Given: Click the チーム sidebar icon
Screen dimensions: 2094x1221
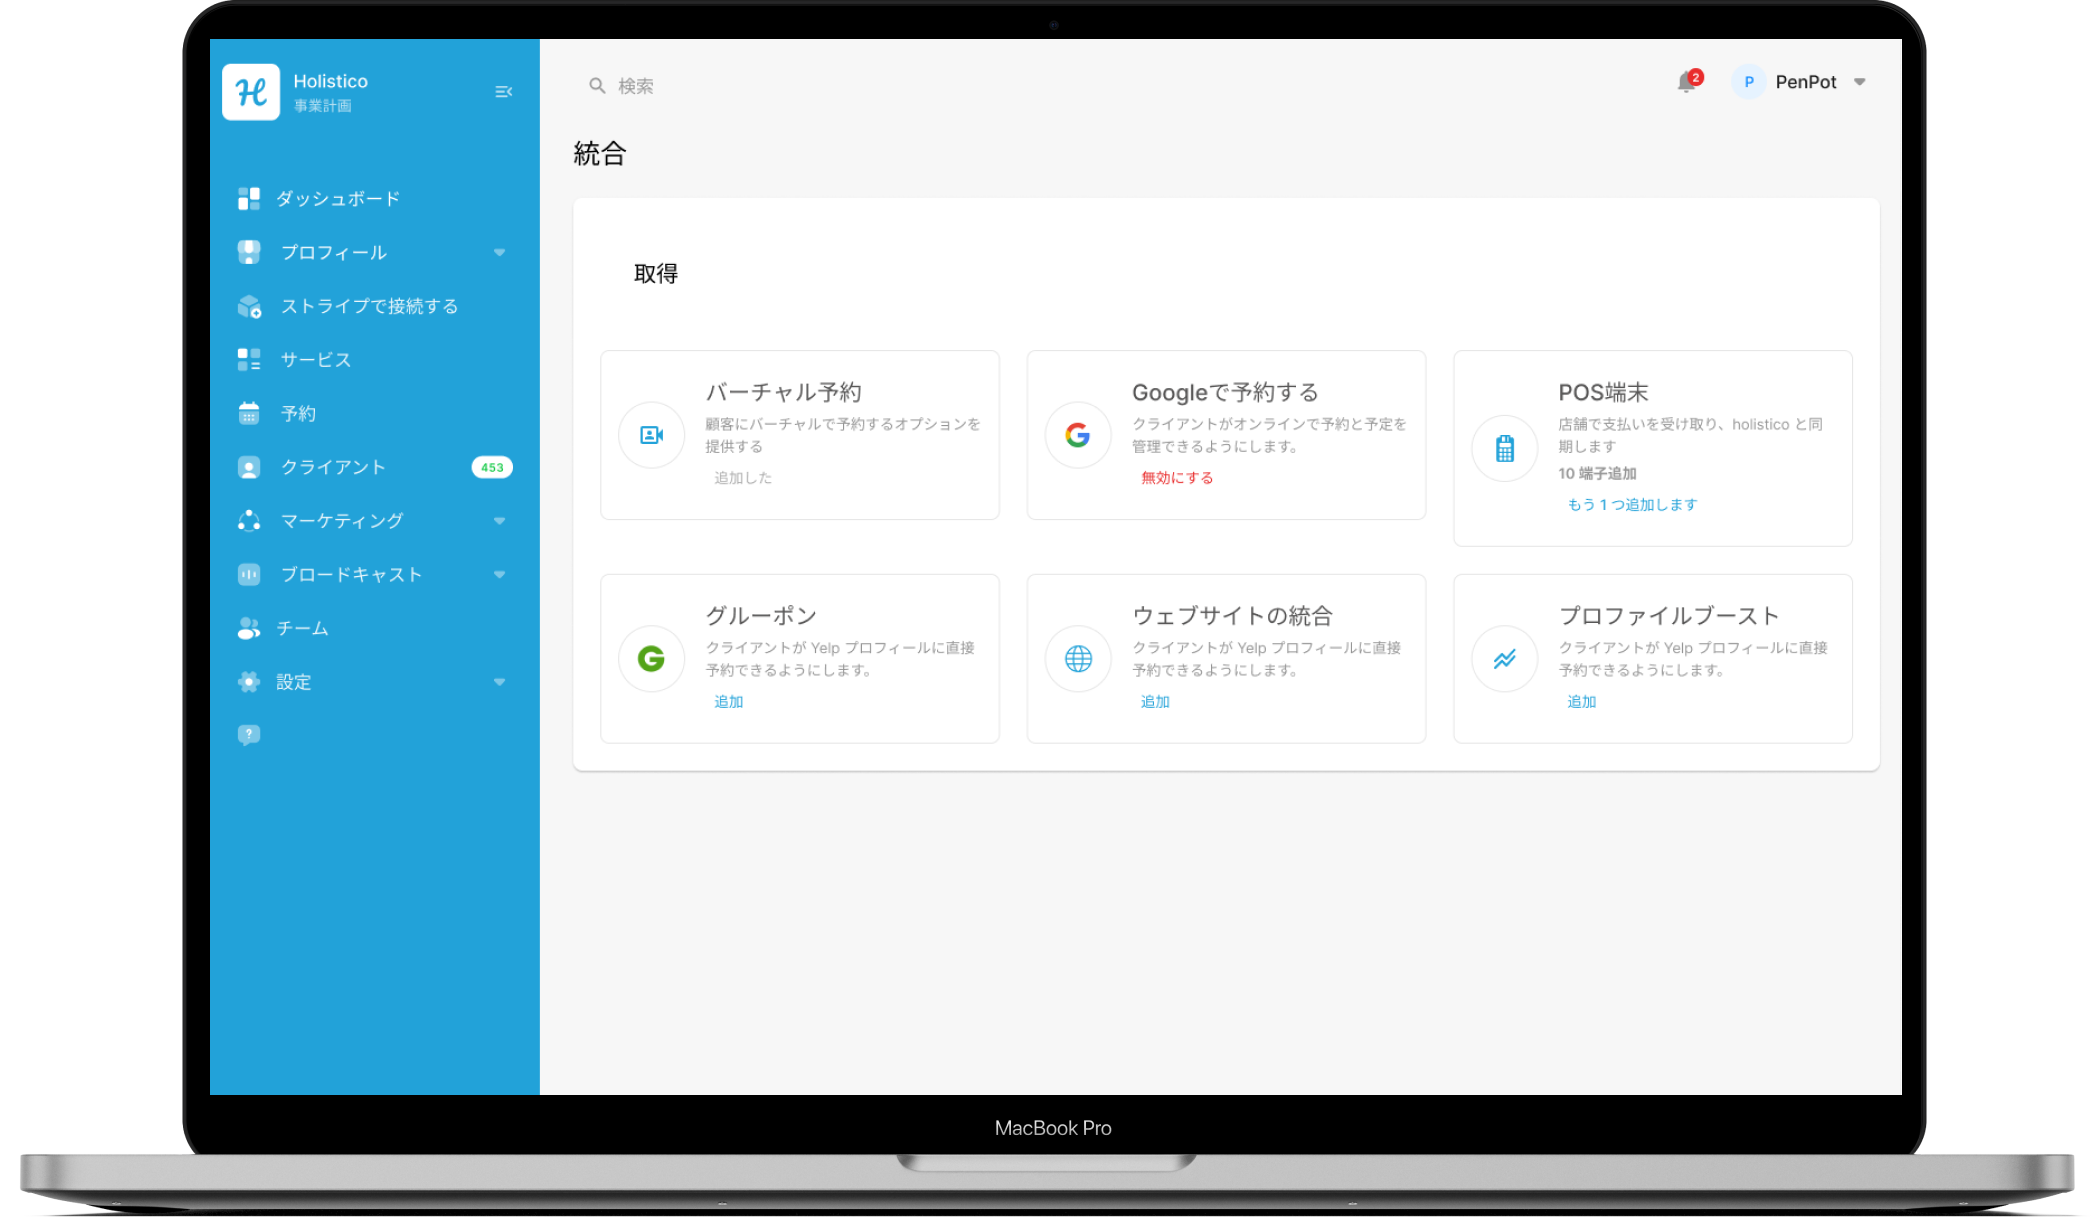Looking at the screenshot, I should pyautogui.click(x=249, y=628).
